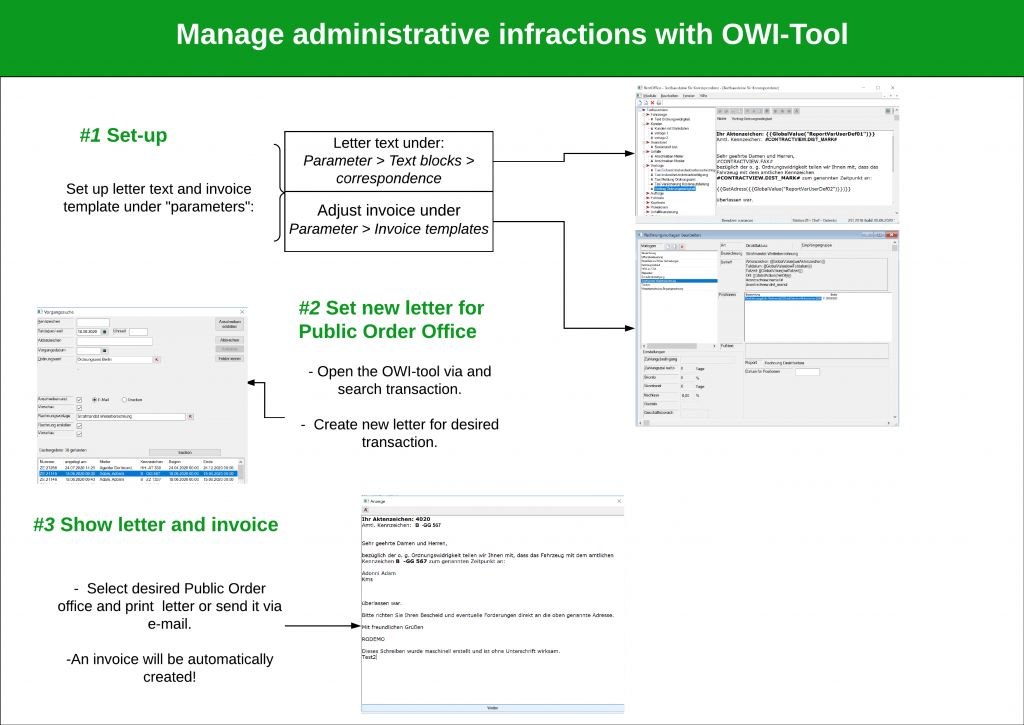Select the blue highlighted row in search results
The image size is (1024, 725).
click(138, 474)
